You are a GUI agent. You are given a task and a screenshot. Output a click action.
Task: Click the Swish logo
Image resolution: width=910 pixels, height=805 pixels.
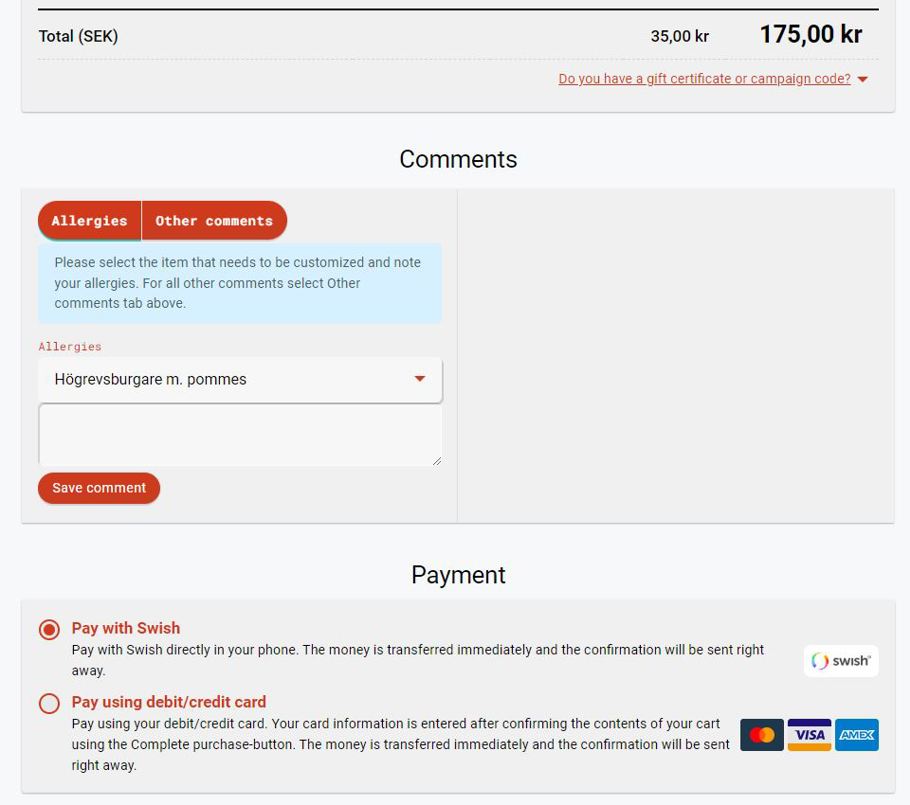841,661
